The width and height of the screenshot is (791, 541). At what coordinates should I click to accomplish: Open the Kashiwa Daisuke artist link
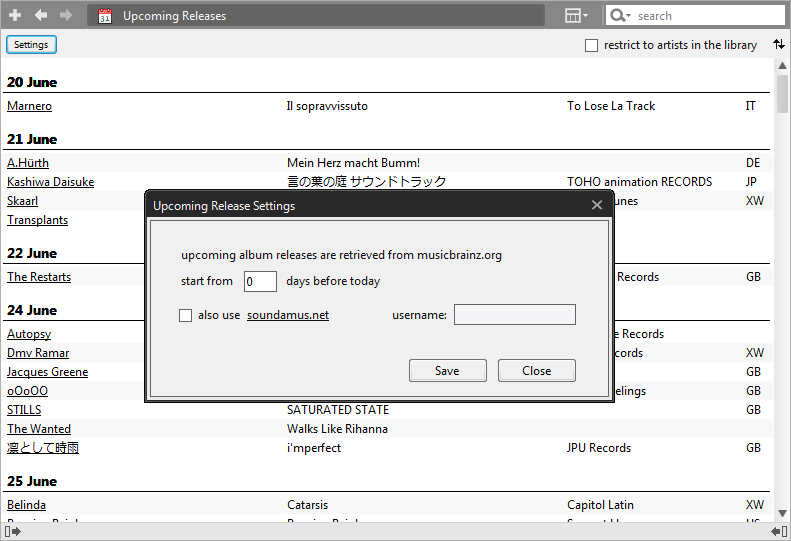pos(50,182)
